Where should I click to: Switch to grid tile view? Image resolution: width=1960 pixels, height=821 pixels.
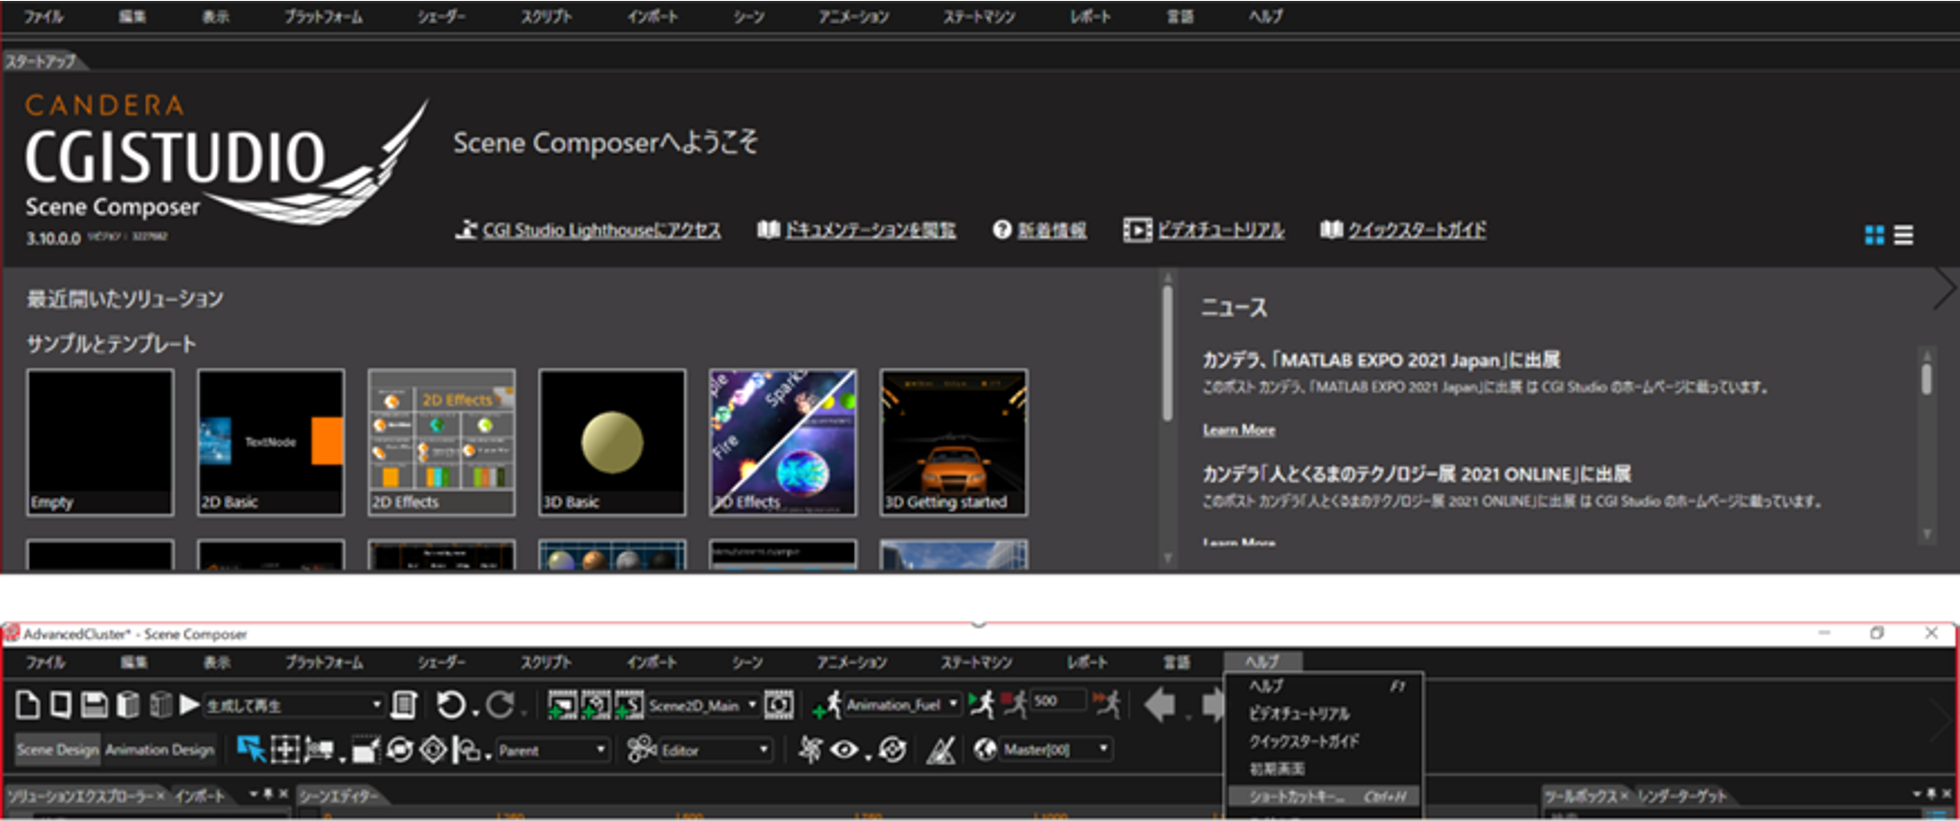coord(1874,234)
